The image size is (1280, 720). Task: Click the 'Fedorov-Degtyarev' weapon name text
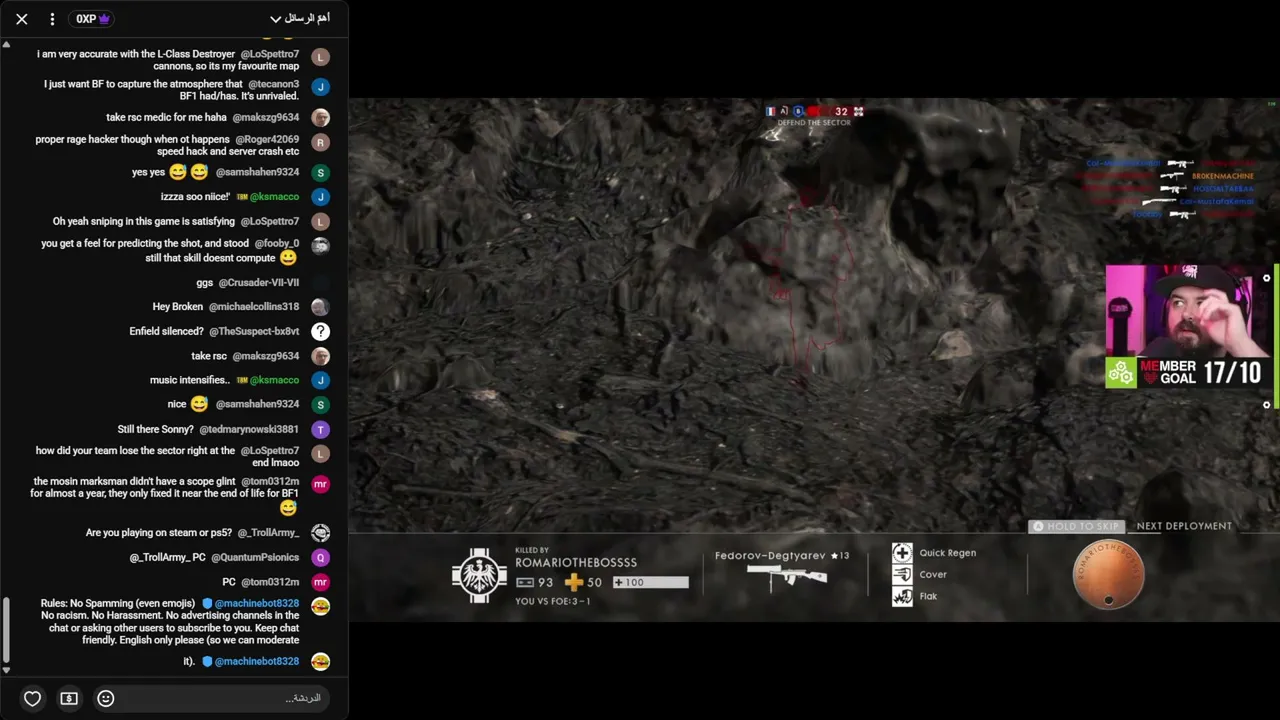[768, 556]
